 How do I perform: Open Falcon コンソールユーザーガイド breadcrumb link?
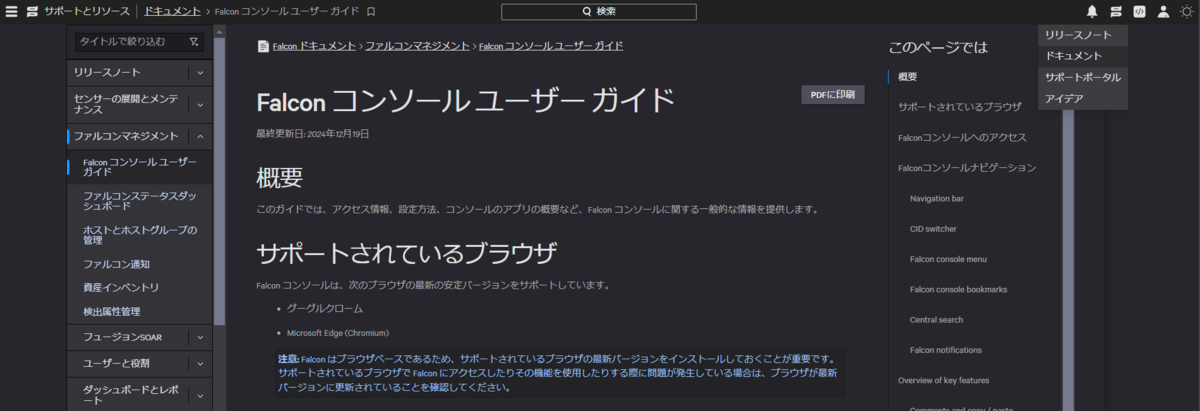[x=551, y=46]
